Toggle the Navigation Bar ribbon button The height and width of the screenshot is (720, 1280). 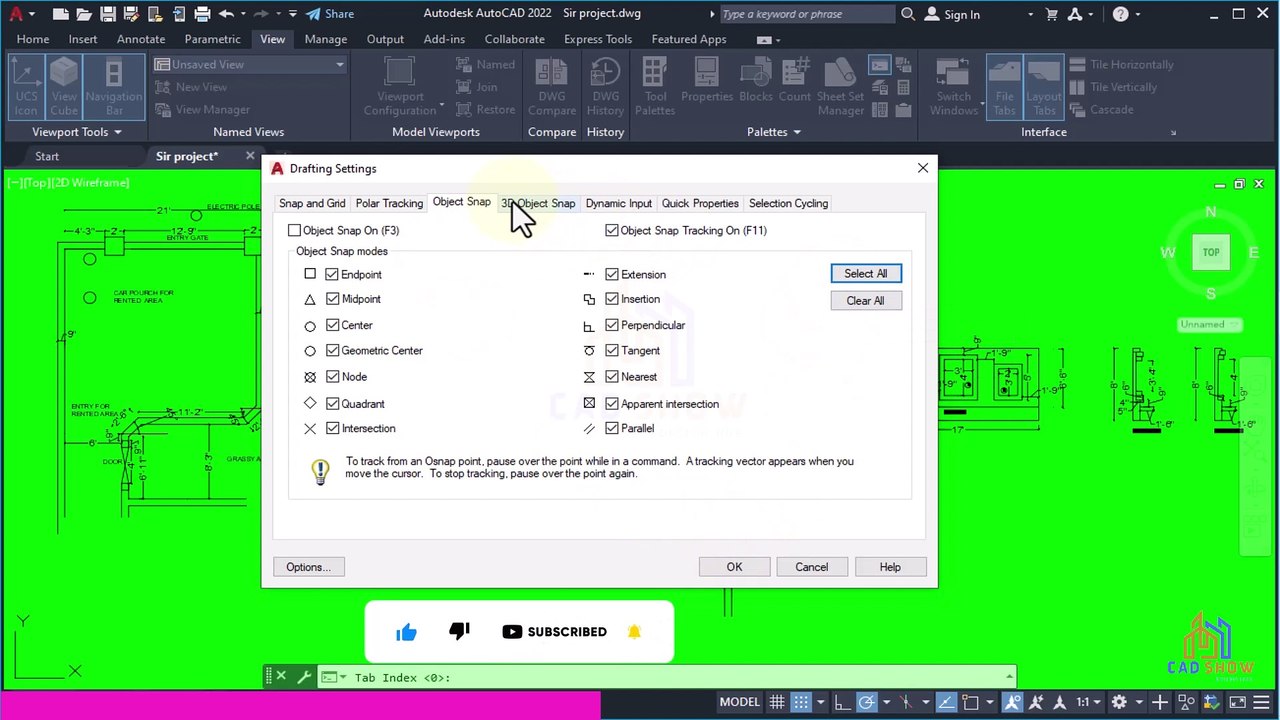tap(114, 86)
